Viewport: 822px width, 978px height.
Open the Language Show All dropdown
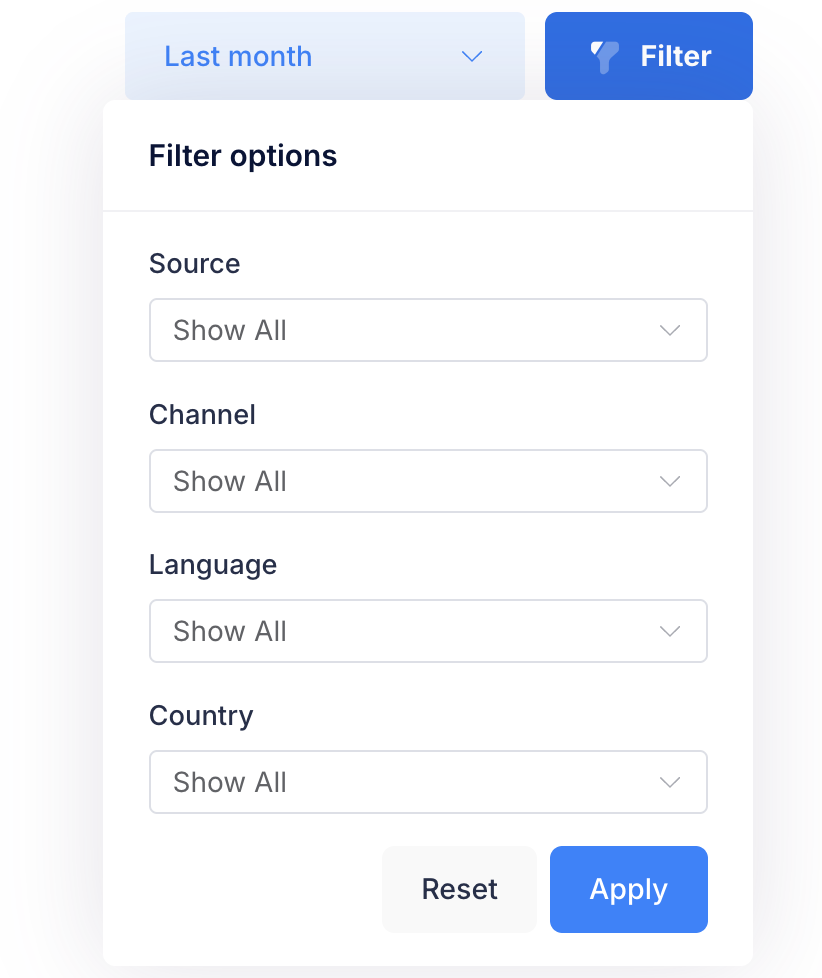[x=428, y=631]
